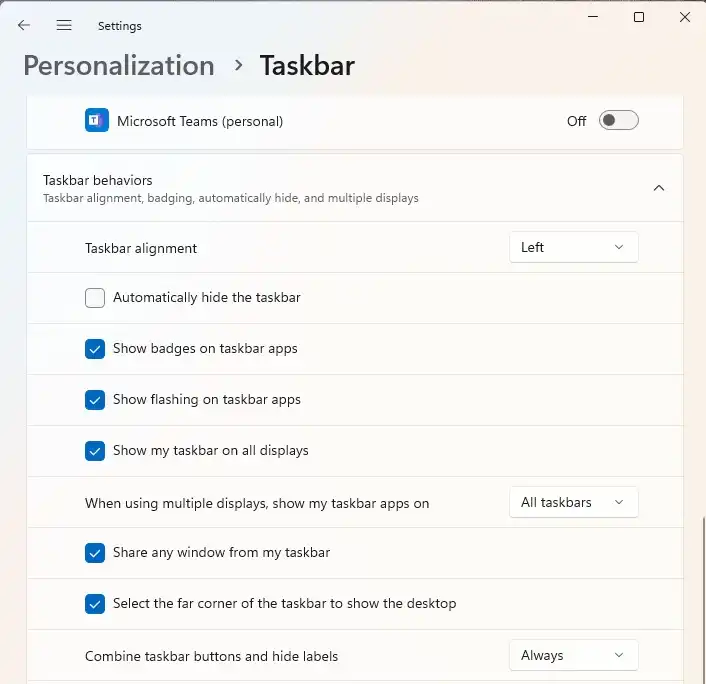Toggle Microsoft Teams (personal) switch on

(x=618, y=121)
